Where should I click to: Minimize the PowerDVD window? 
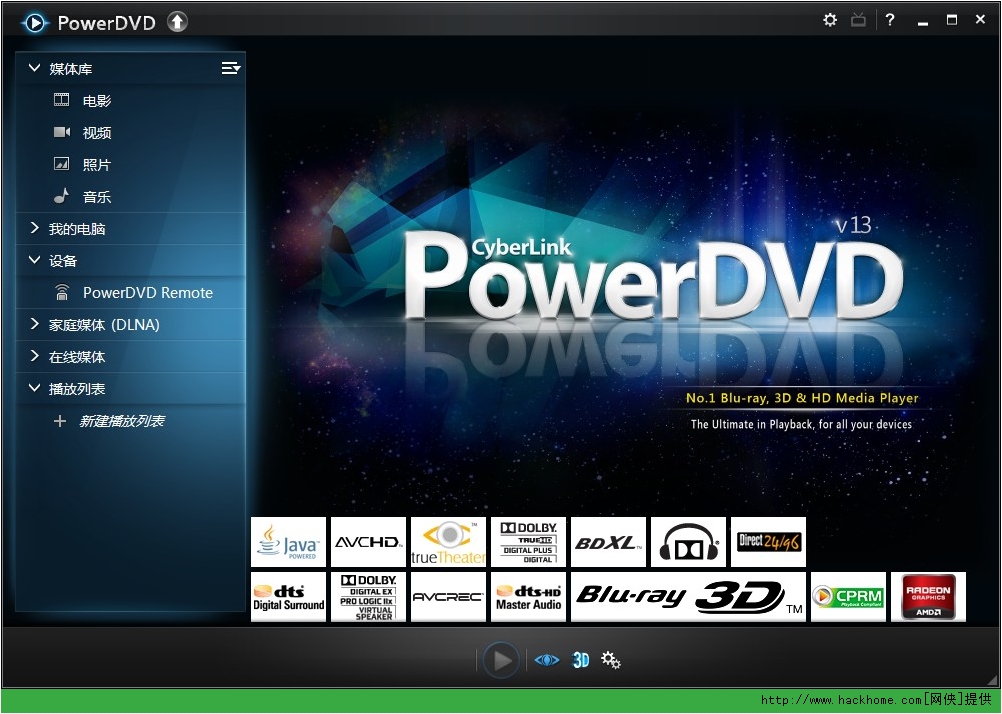[x=922, y=22]
